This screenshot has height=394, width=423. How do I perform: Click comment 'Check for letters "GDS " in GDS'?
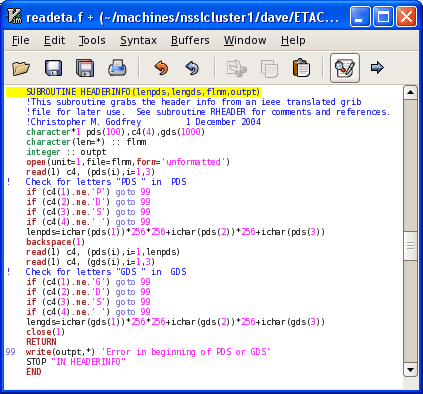point(106,272)
